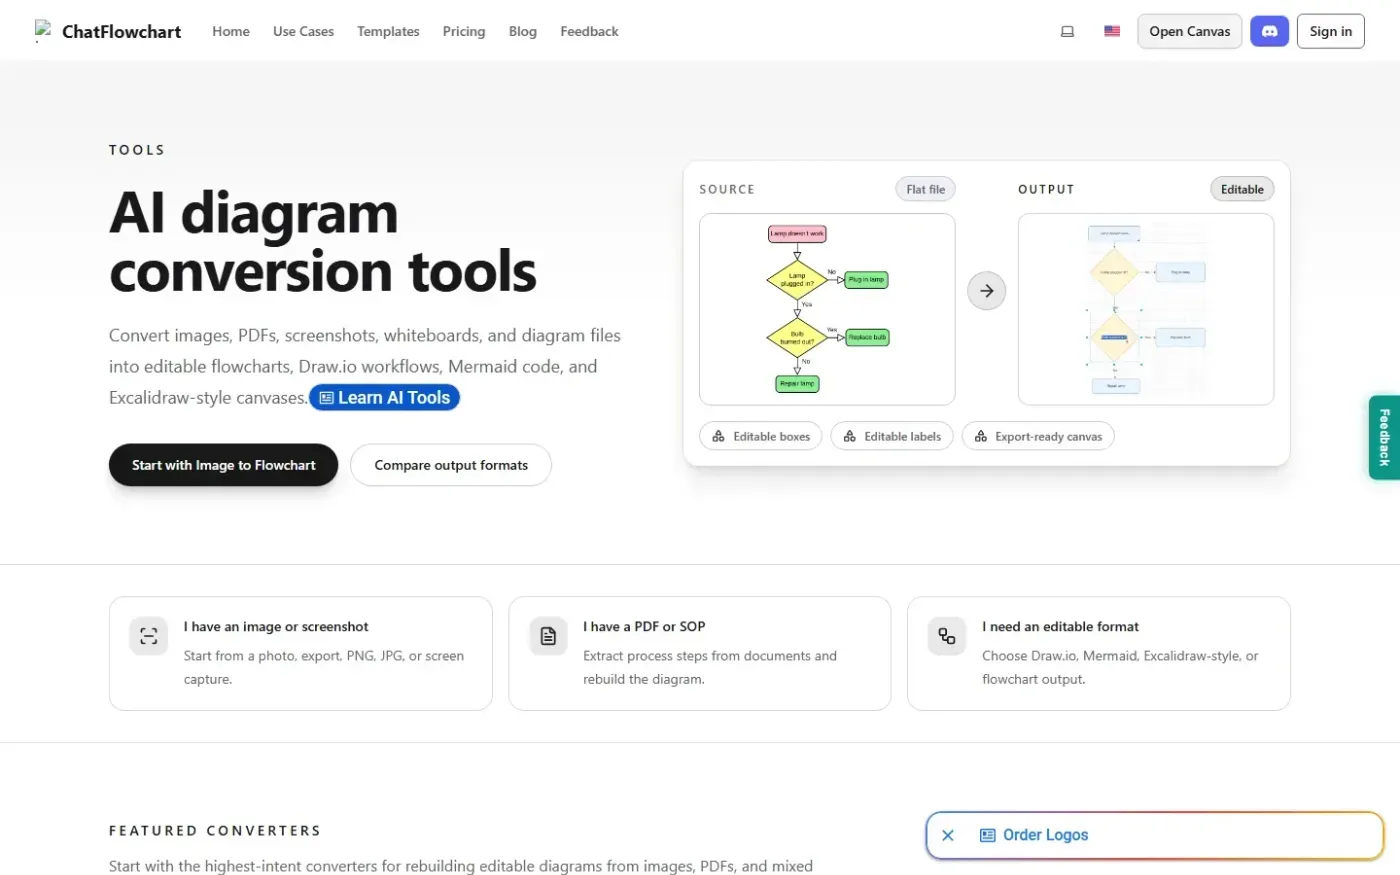Click the source flowchart thumbnail
The image size is (1400, 875).
[827, 309]
